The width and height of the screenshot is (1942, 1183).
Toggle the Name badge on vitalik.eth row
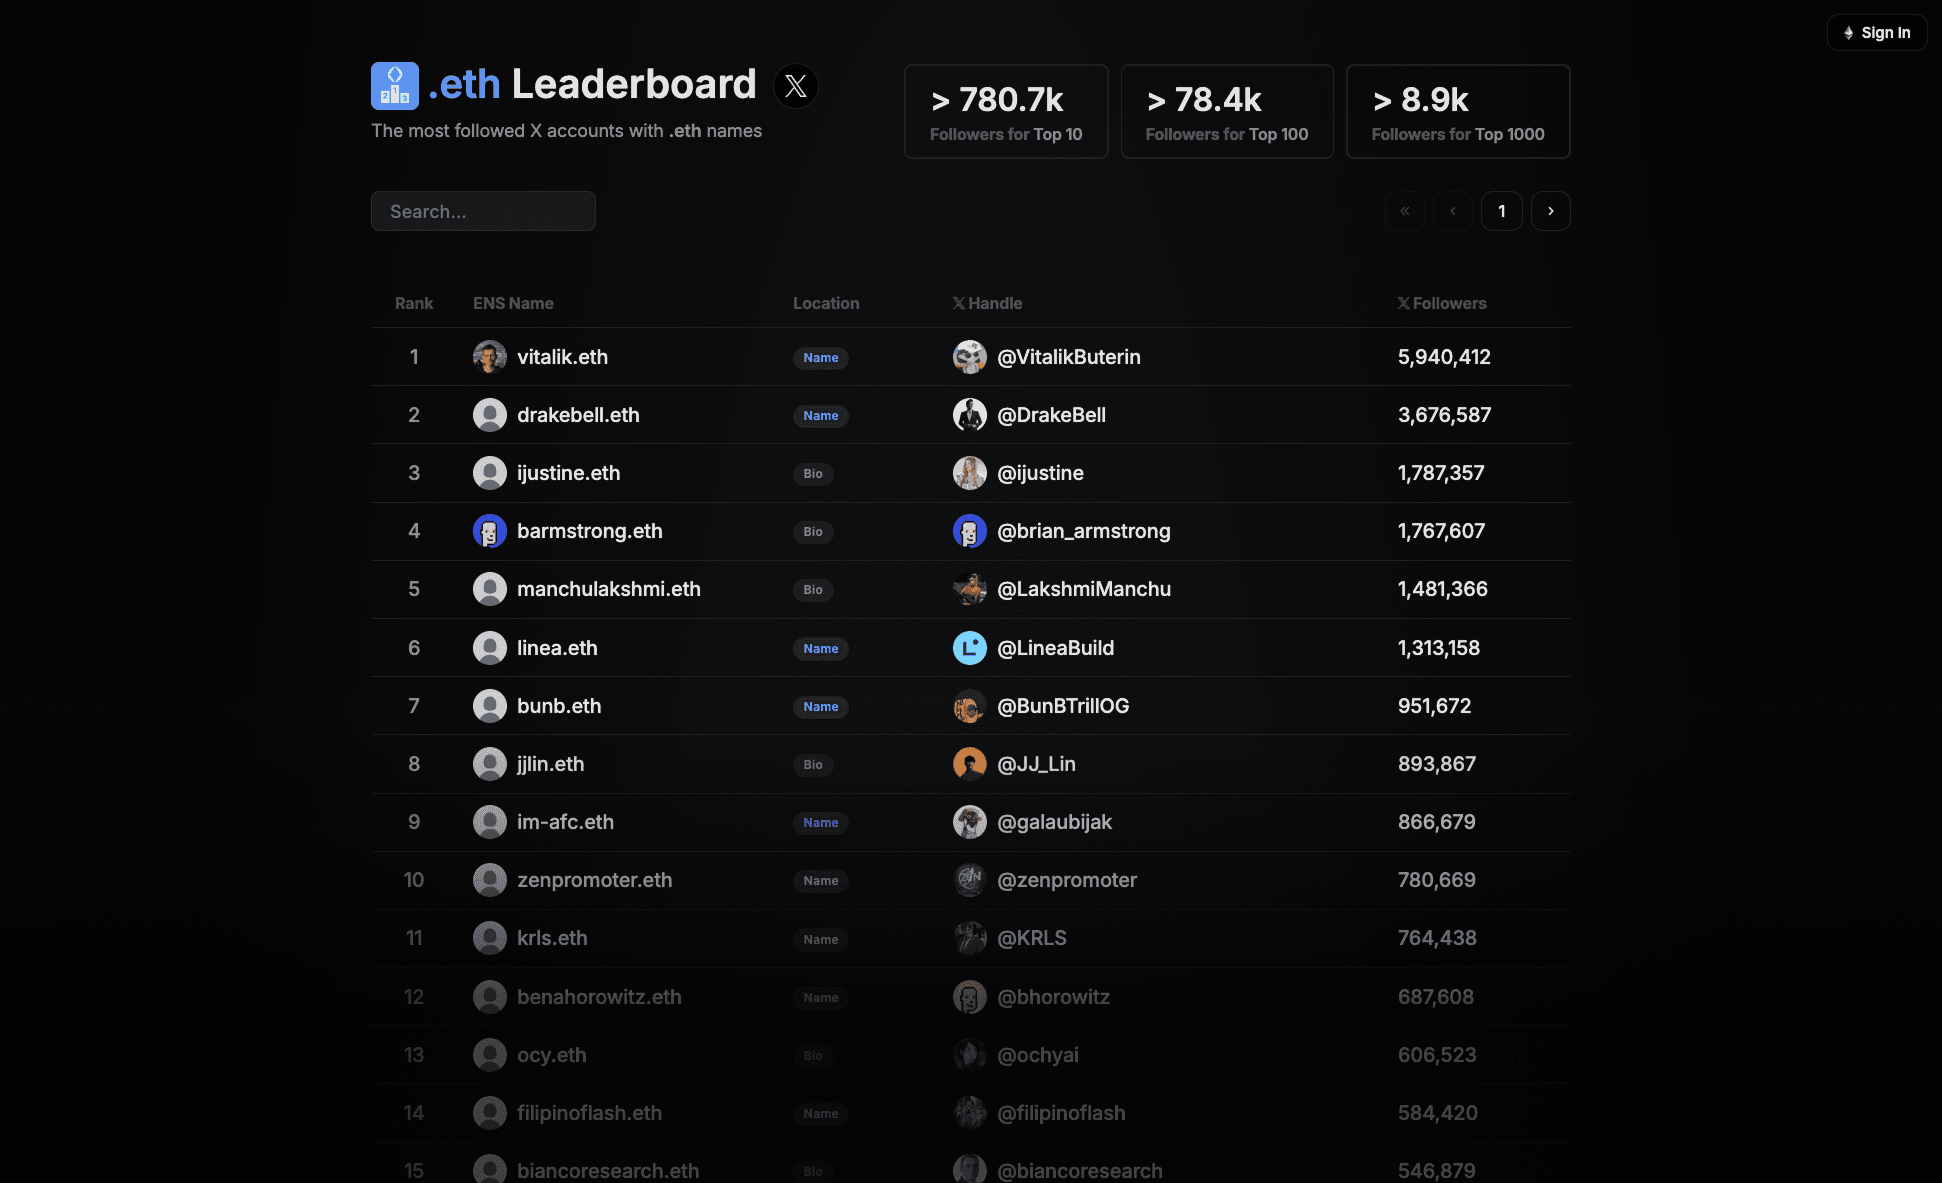click(x=821, y=357)
